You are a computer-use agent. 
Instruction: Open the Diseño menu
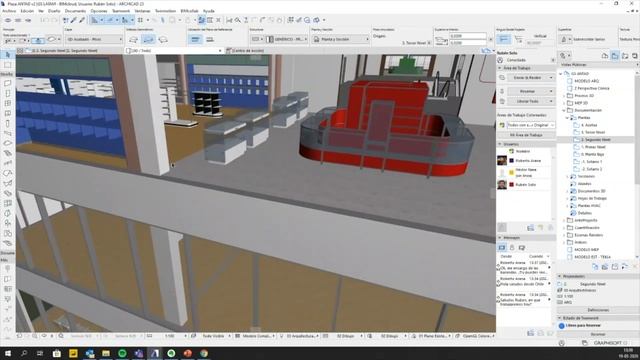(54, 11)
